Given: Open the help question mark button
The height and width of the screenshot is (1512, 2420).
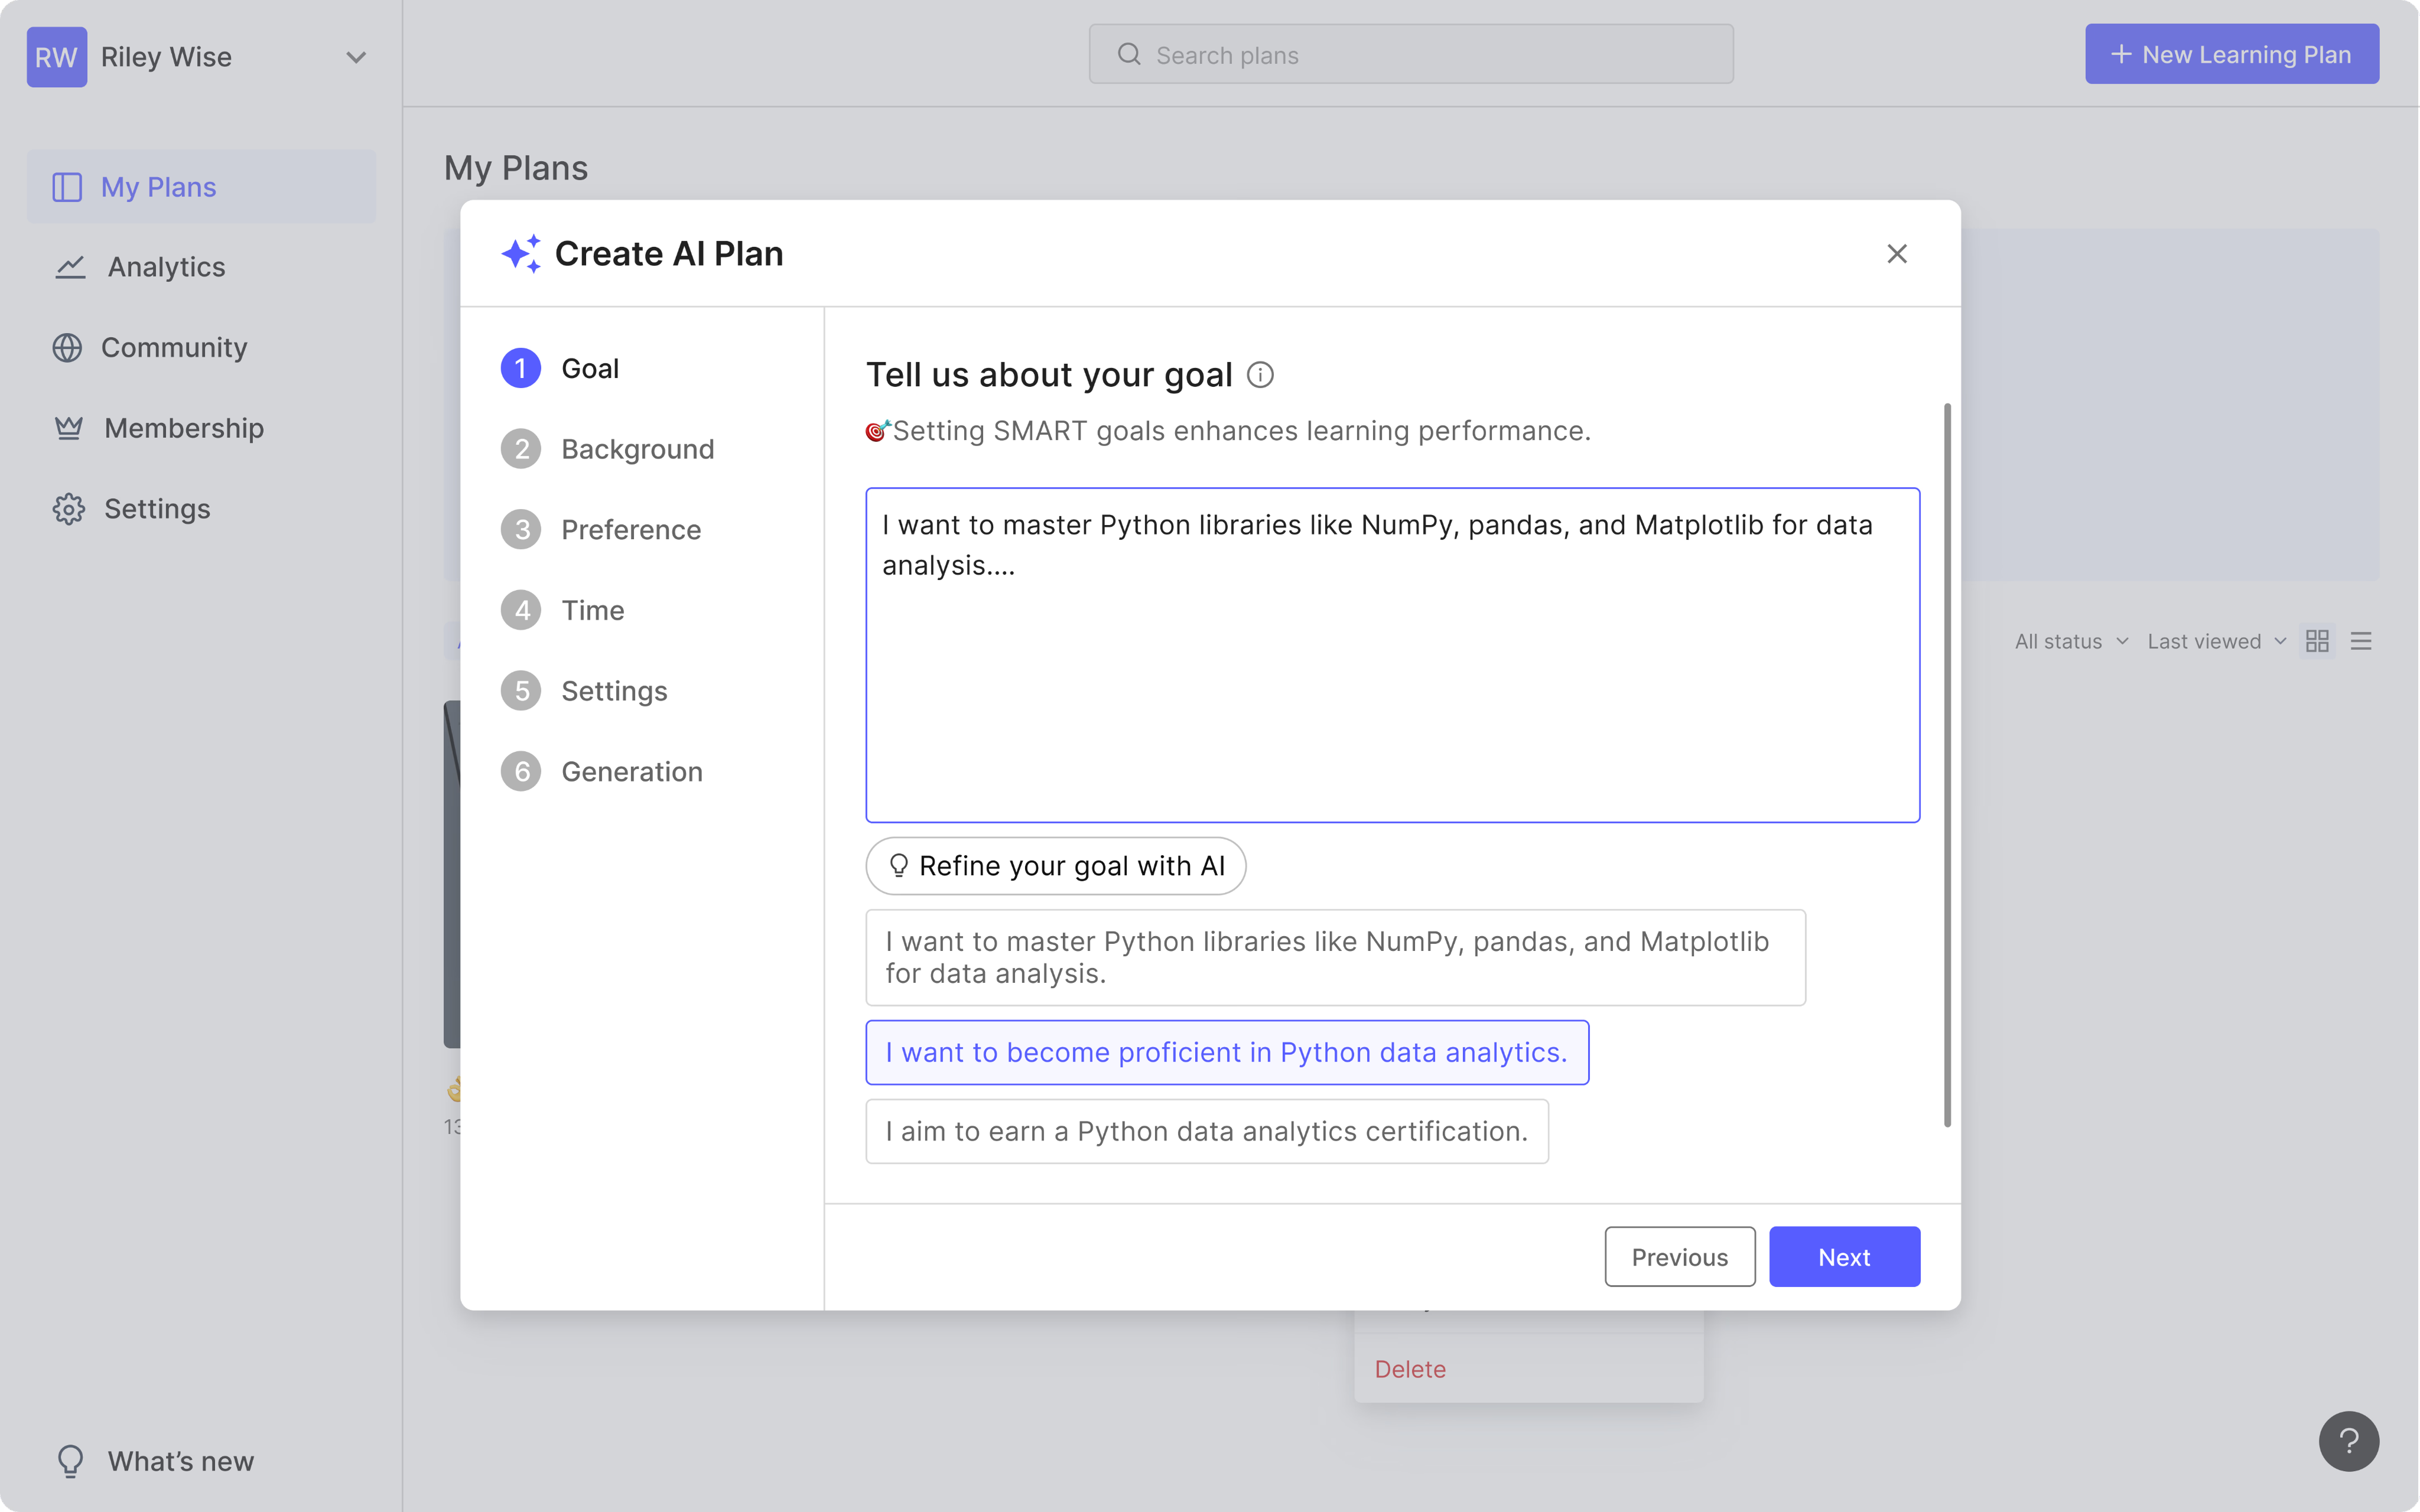Looking at the screenshot, I should [x=2349, y=1441].
